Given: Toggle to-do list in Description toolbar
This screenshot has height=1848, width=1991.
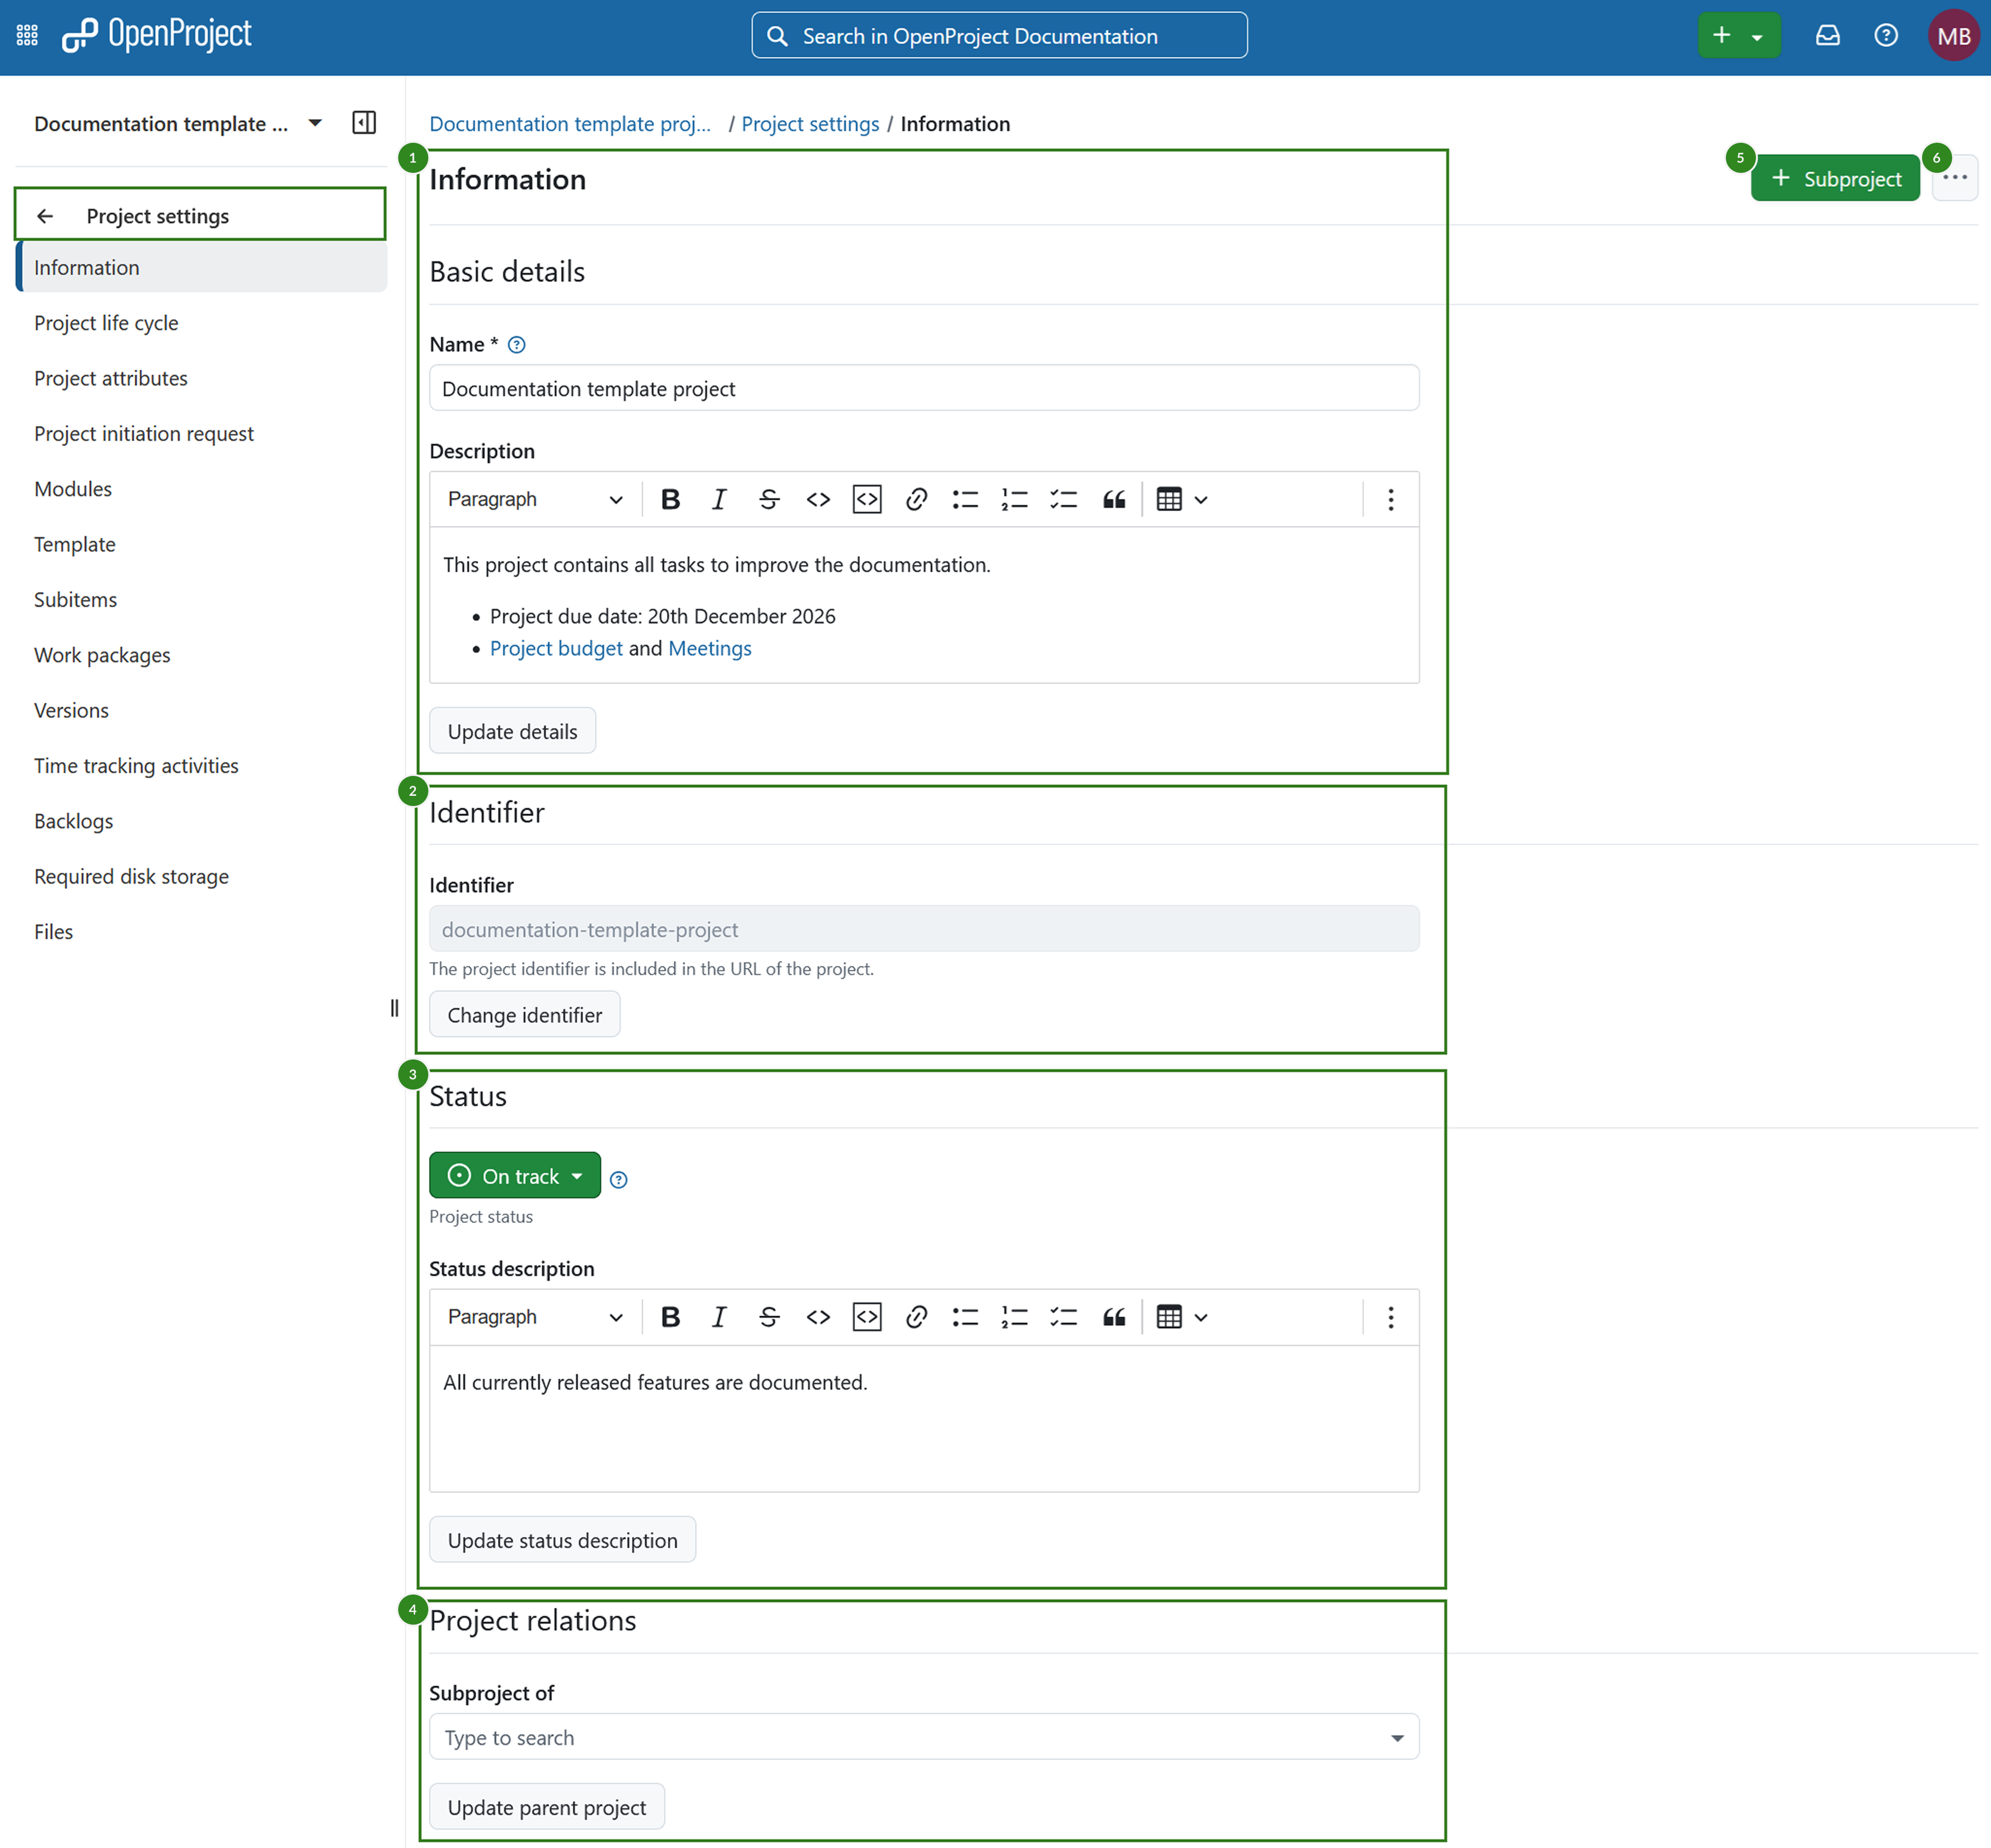Looking at the screenshot, I should pyautogui.click(x=1063, y=499).
